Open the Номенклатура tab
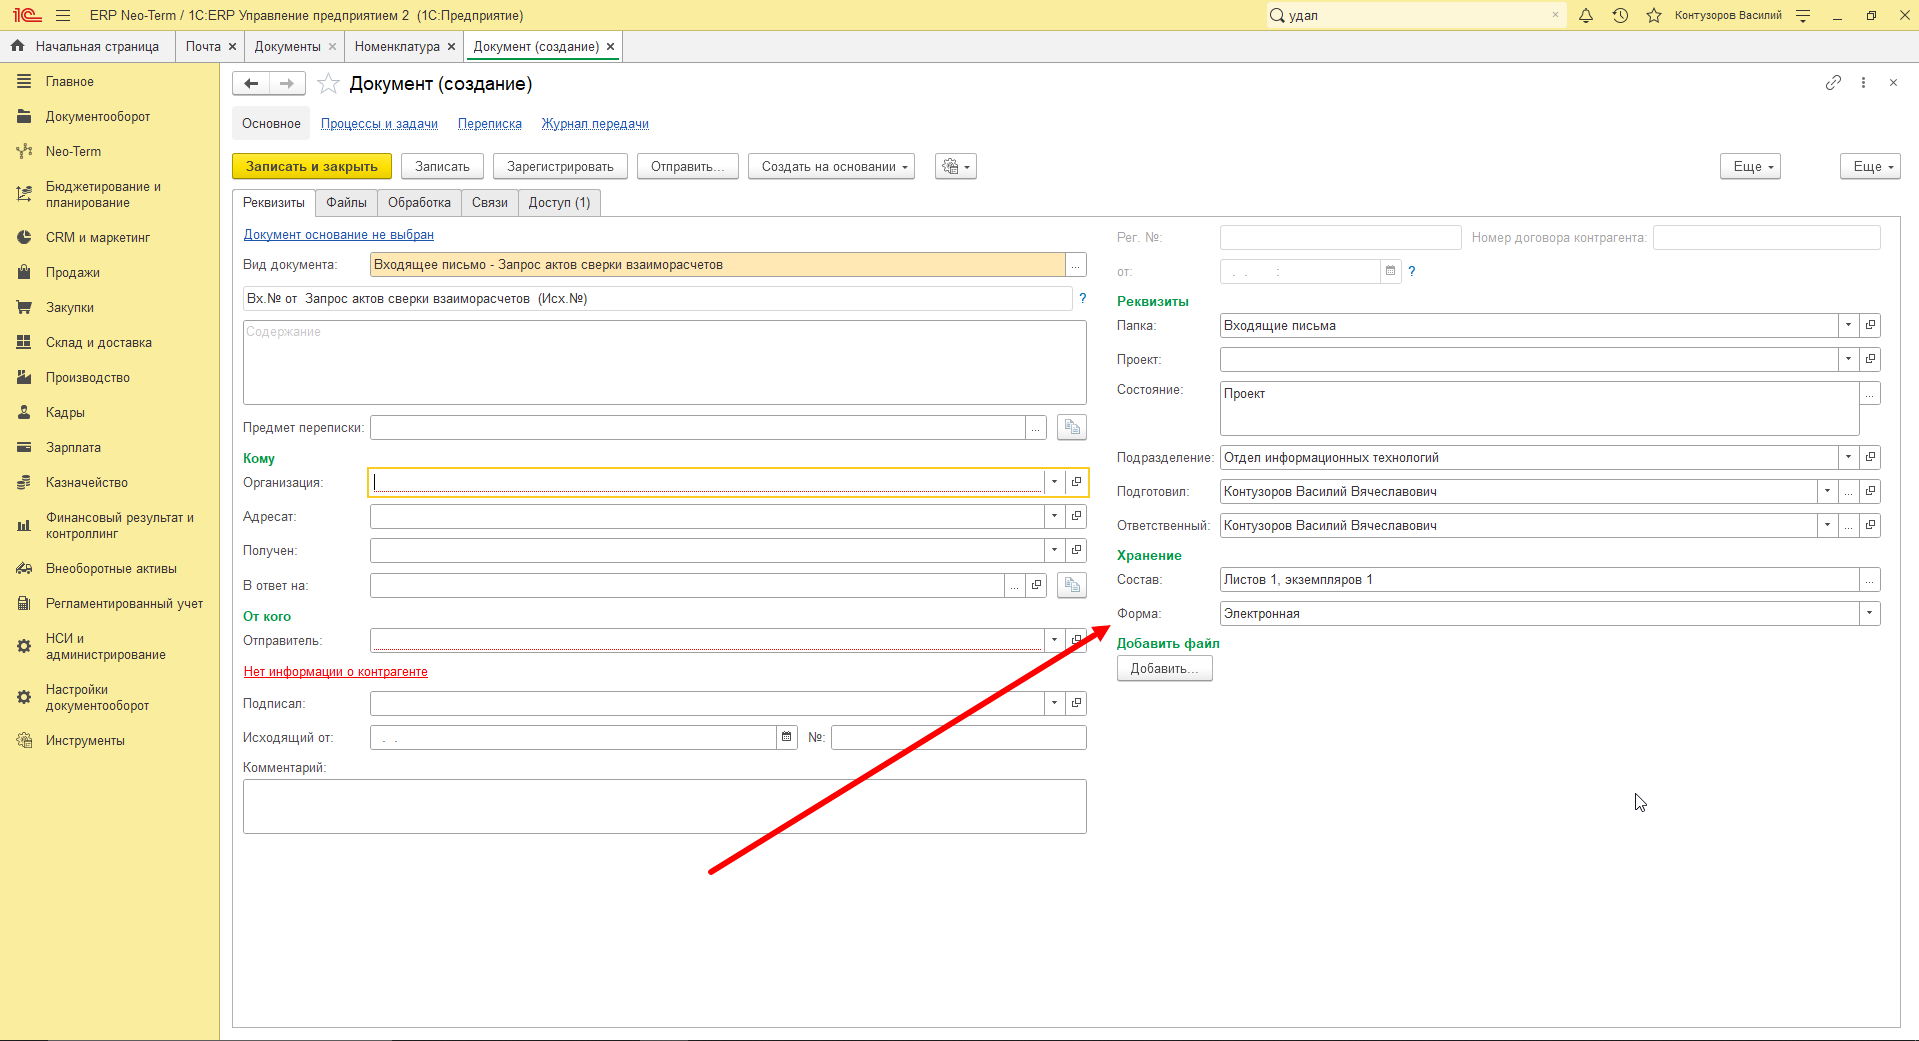 [397, 46]
